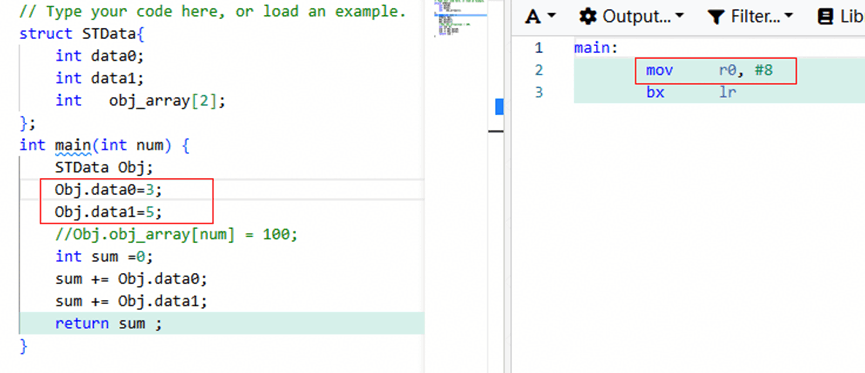The height and width of the screenshot is (373, 865).
Task: Click the blue editor scrollbar marker
Action: click(500, 106)
